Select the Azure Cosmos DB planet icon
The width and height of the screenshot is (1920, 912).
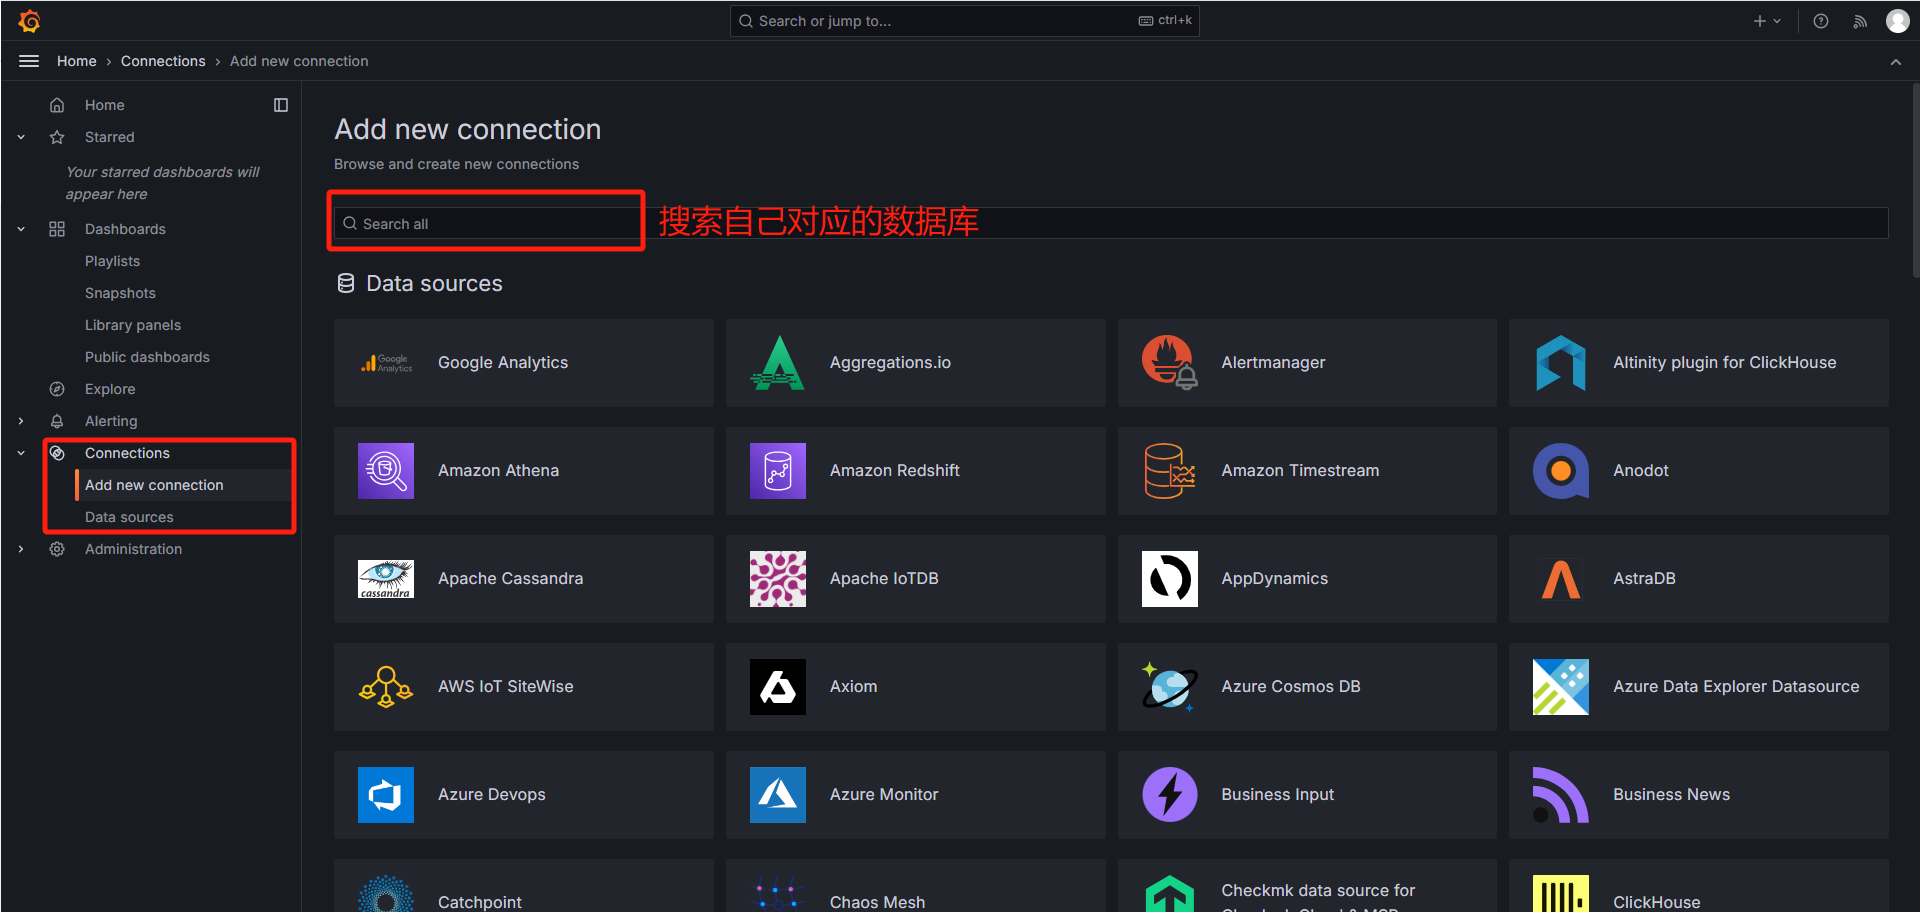[1170, 687]
